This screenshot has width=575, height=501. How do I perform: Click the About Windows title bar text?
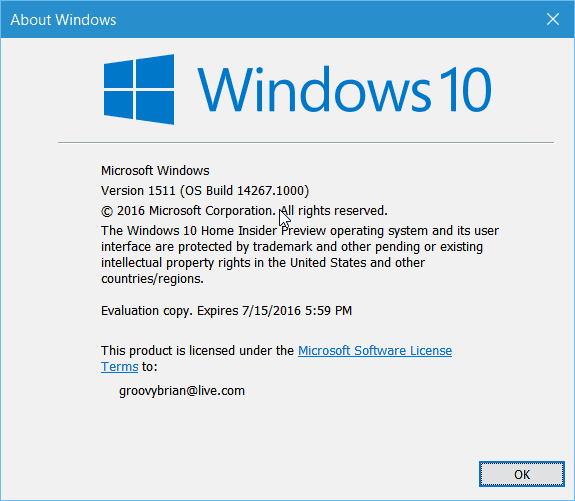(x=63, y=20)
